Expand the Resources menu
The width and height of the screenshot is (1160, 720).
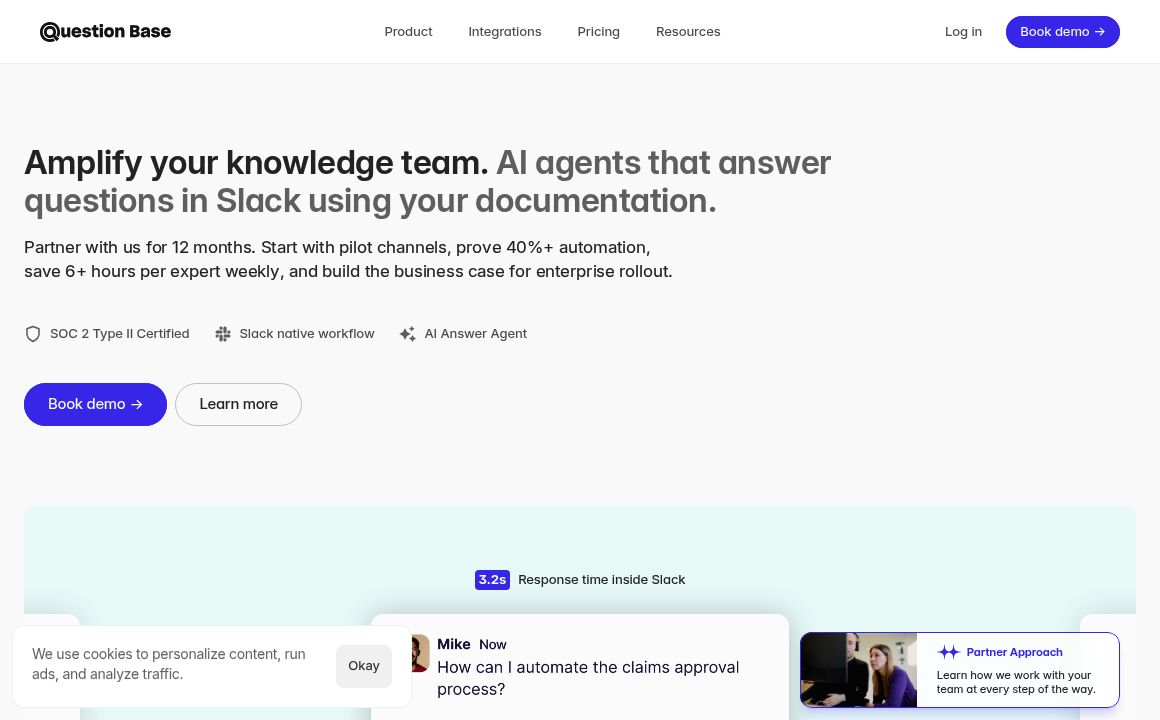(x=688, y=32)
